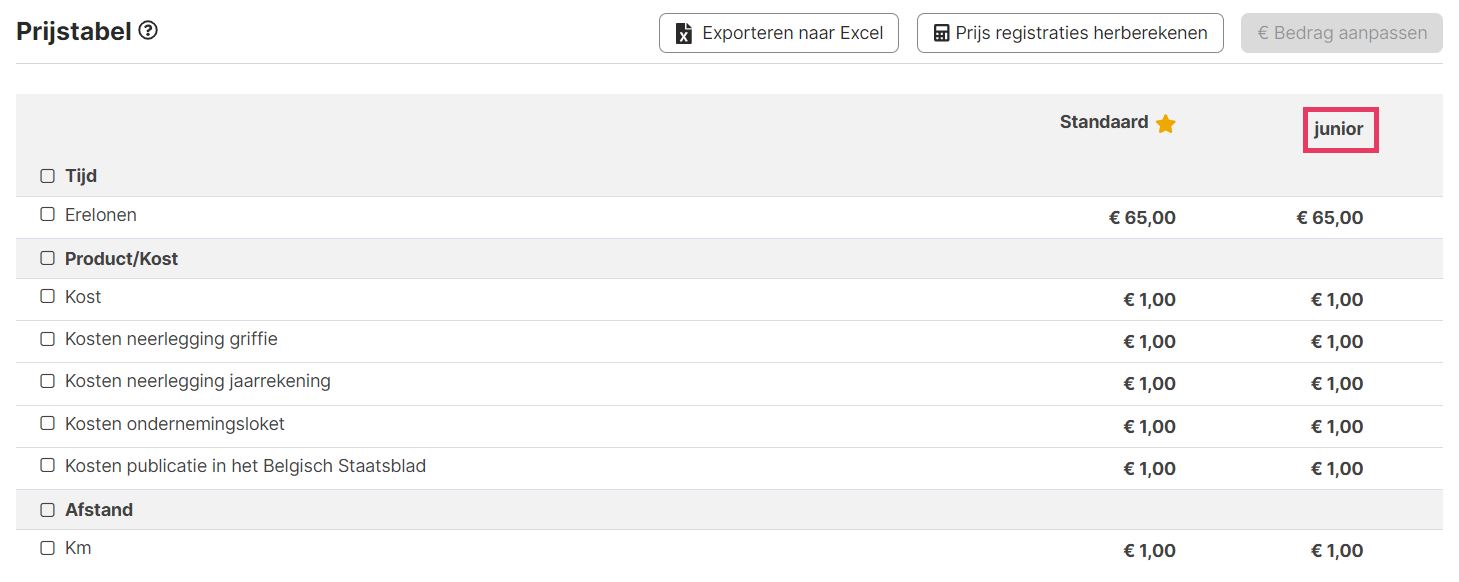Select Kosten neerlegging jaarrekening checkbox
1459x582 pixels.
point(47,381)
